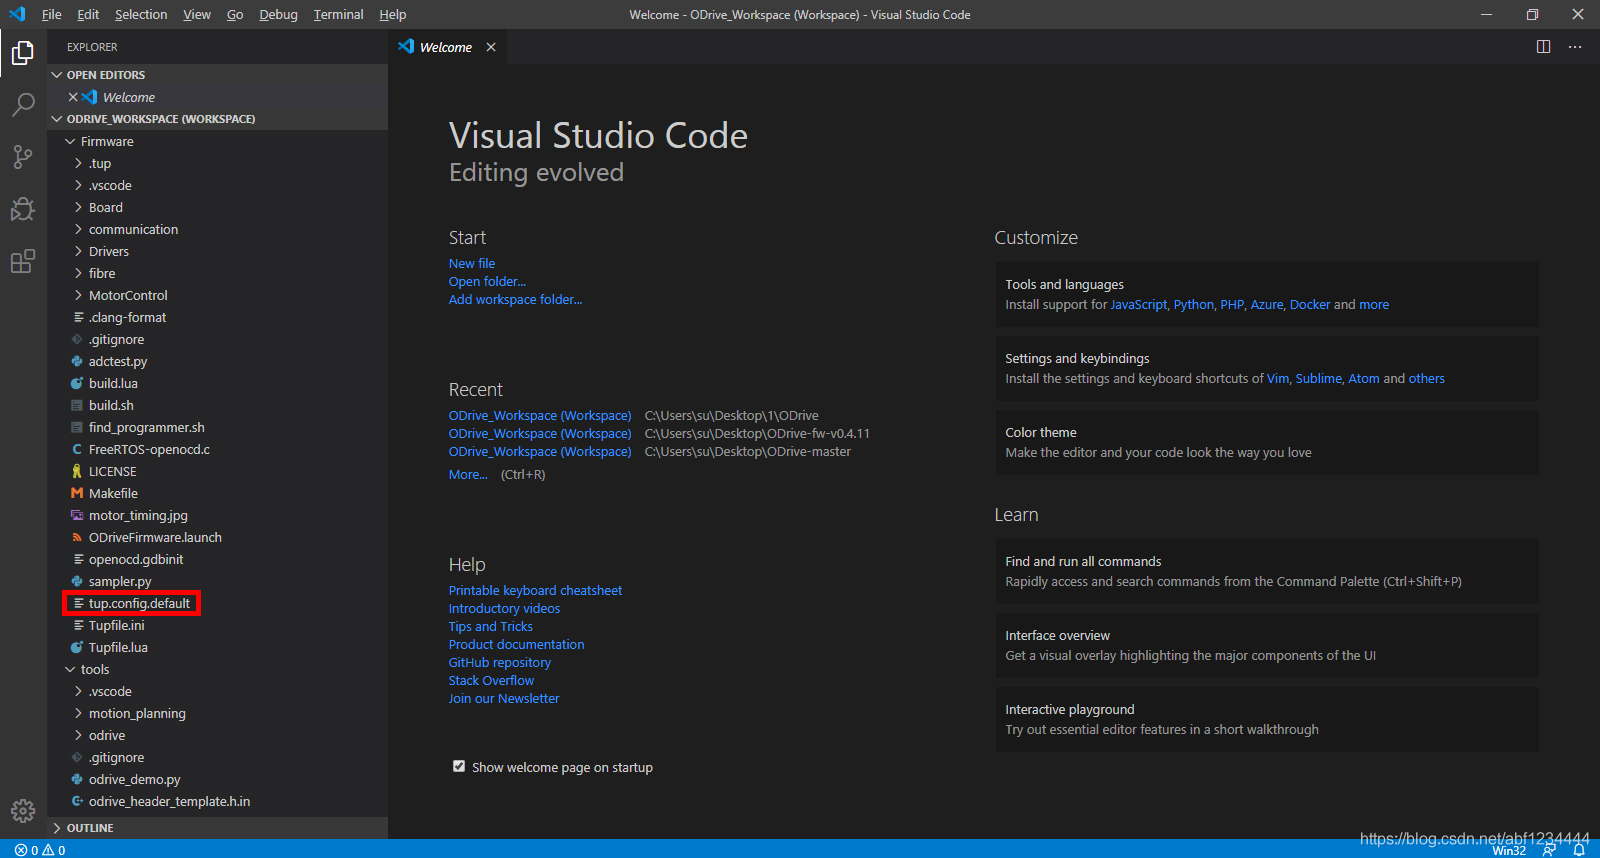Open the Debug view in activity bar
This screenshot has width=1600, height=858.
click(x=23, y=209)
